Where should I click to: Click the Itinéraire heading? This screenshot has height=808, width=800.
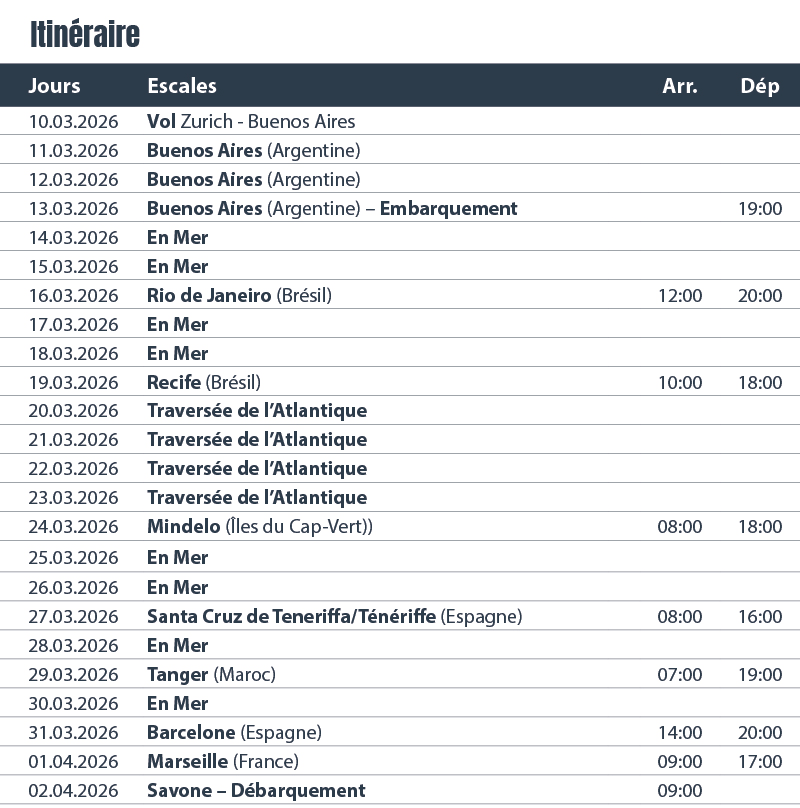pos(84,34)
